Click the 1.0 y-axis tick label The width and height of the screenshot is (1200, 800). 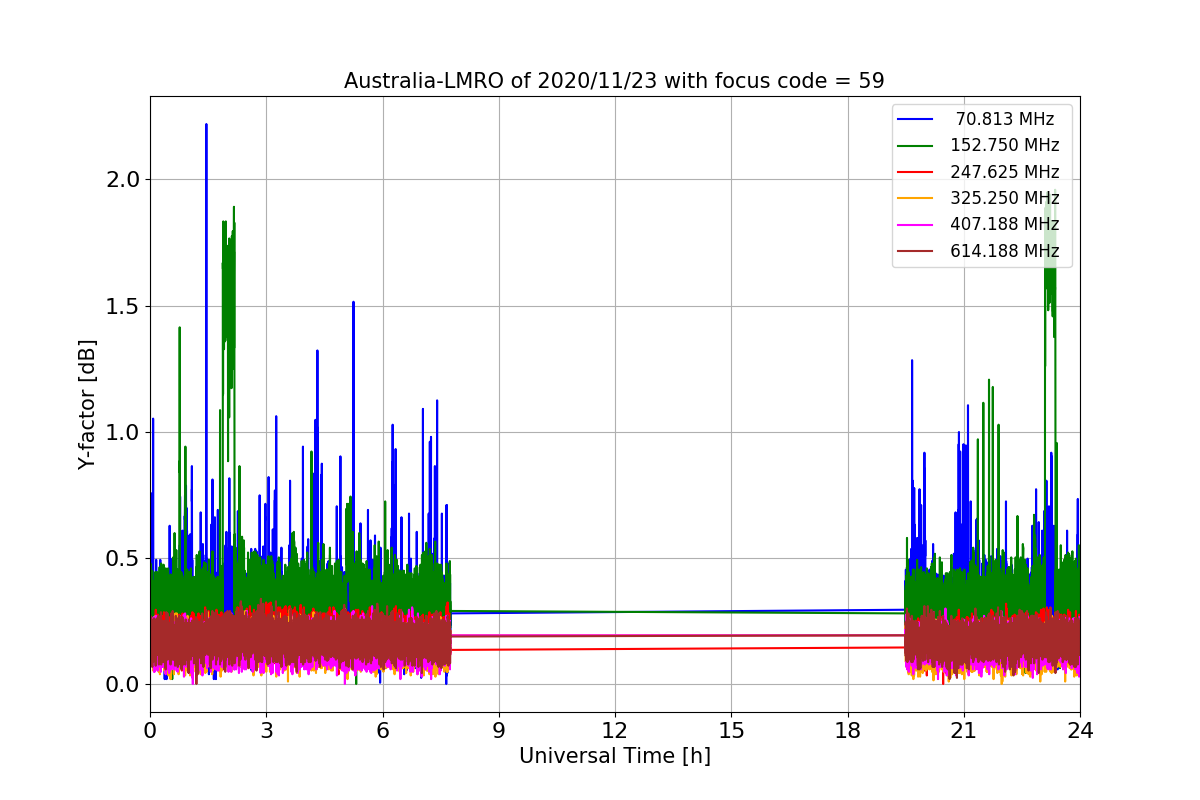click(x=122, y=432)
